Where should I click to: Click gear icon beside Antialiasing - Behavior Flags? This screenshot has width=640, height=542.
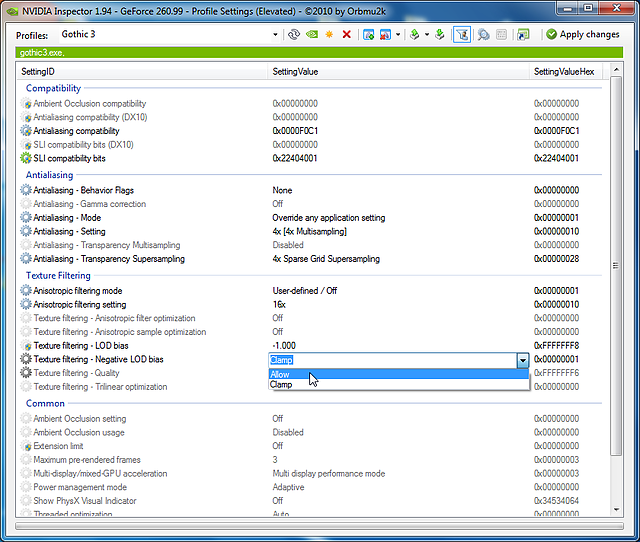point(26,190)
